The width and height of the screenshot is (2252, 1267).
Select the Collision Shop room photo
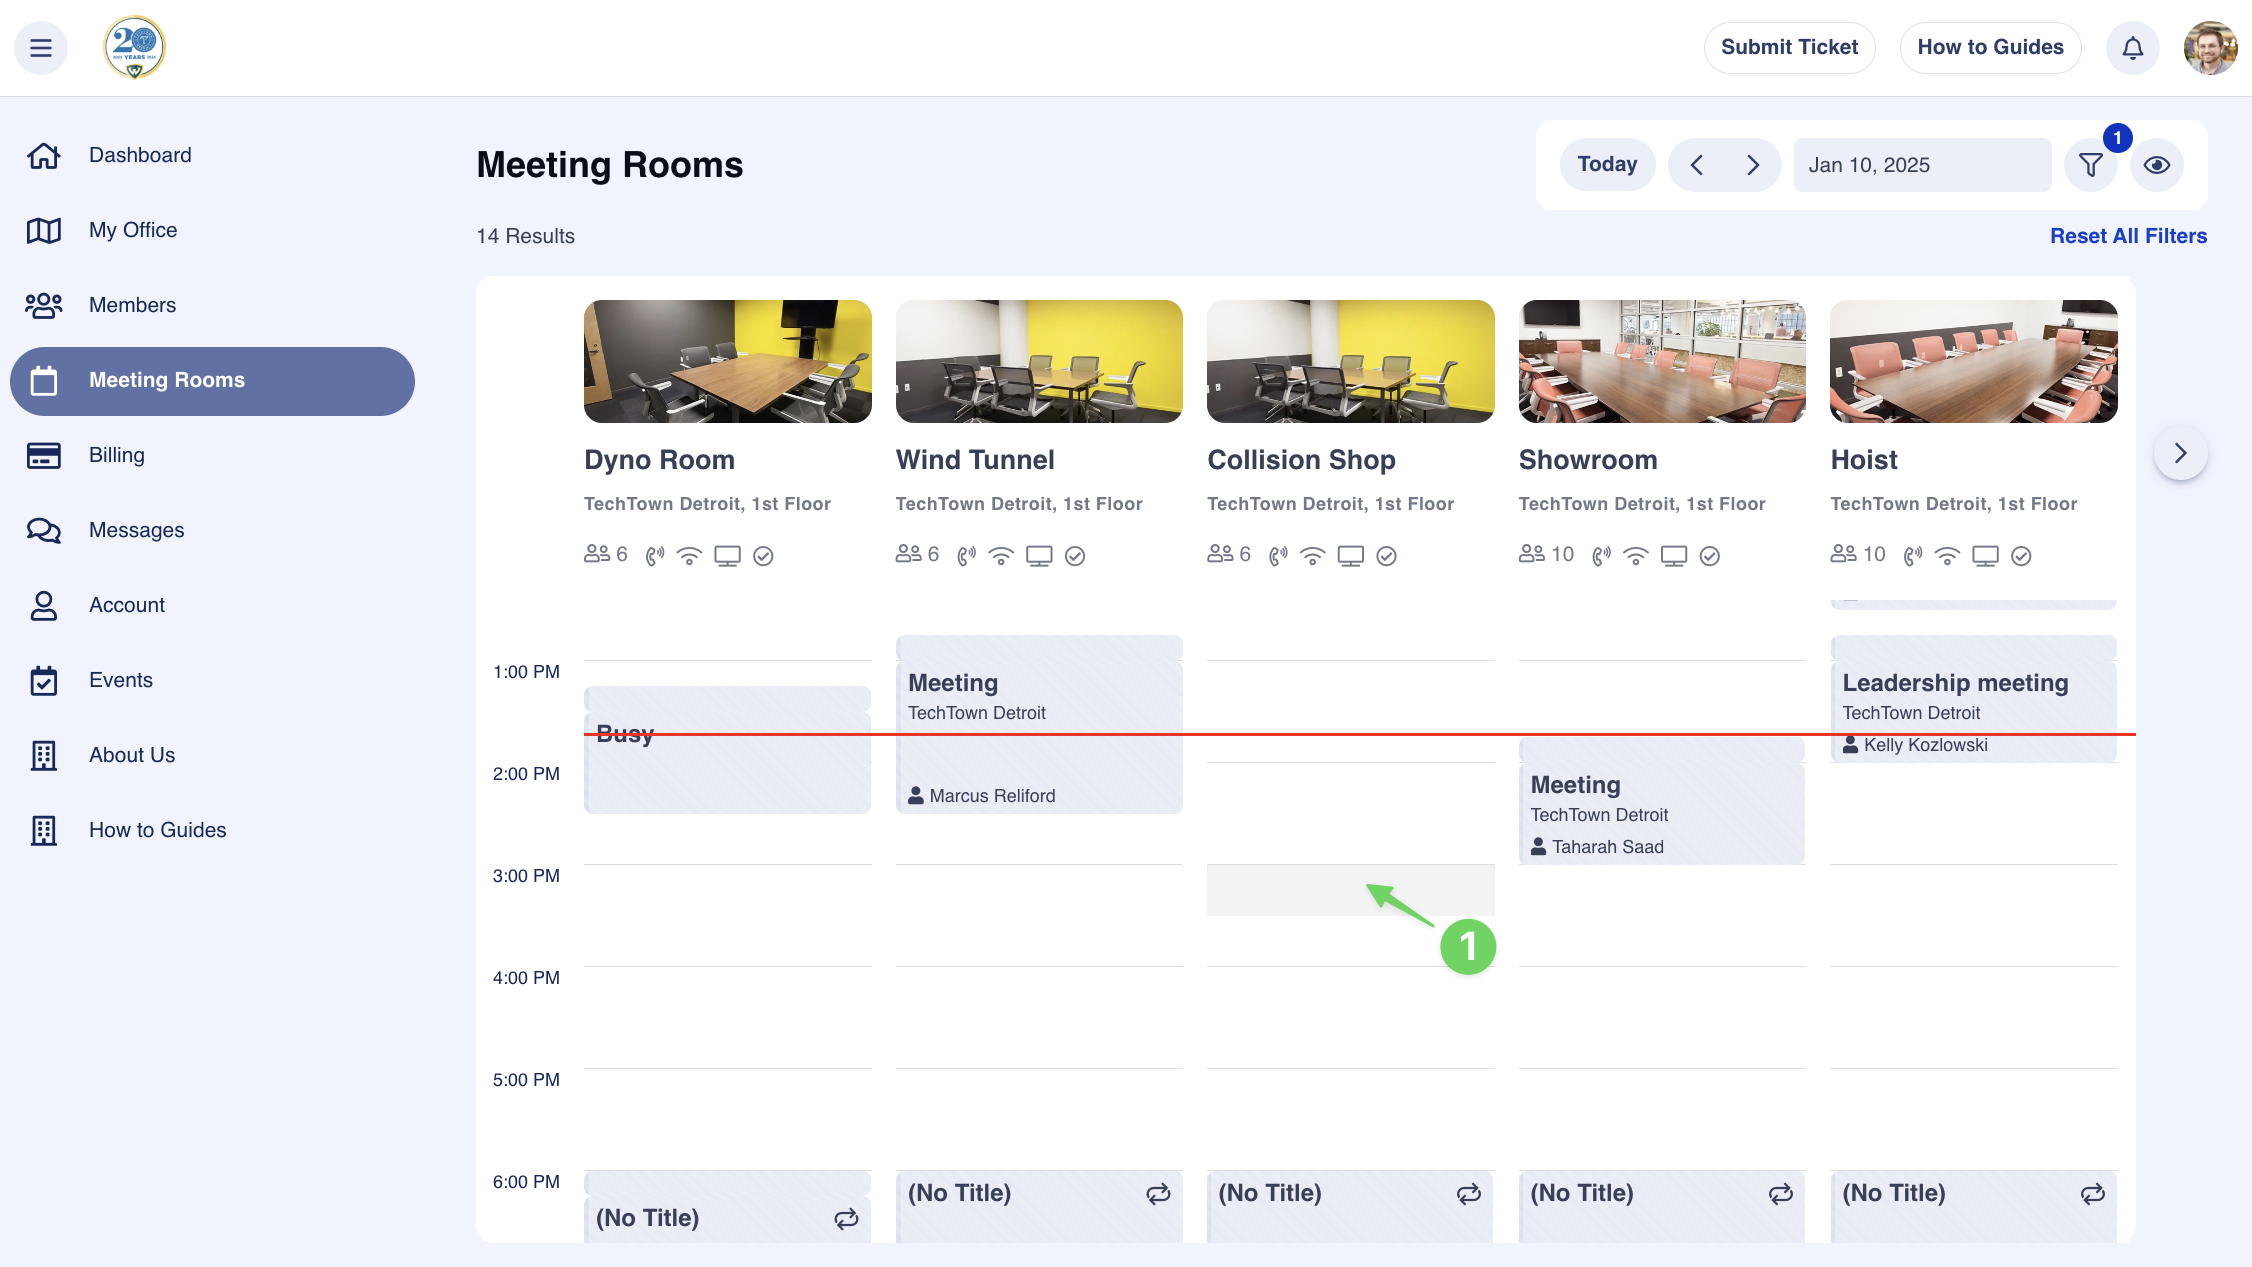click(1350, 361)
